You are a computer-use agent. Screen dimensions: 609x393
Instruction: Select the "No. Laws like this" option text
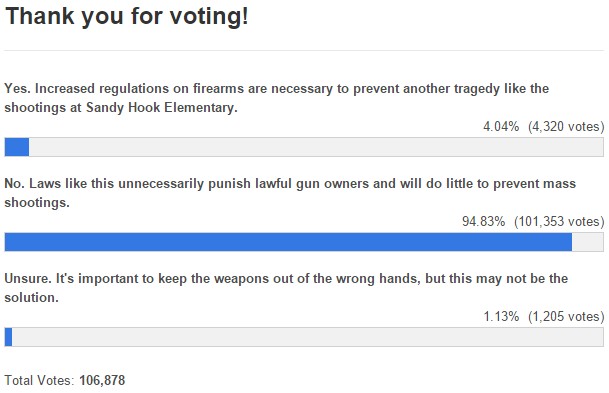290,193
